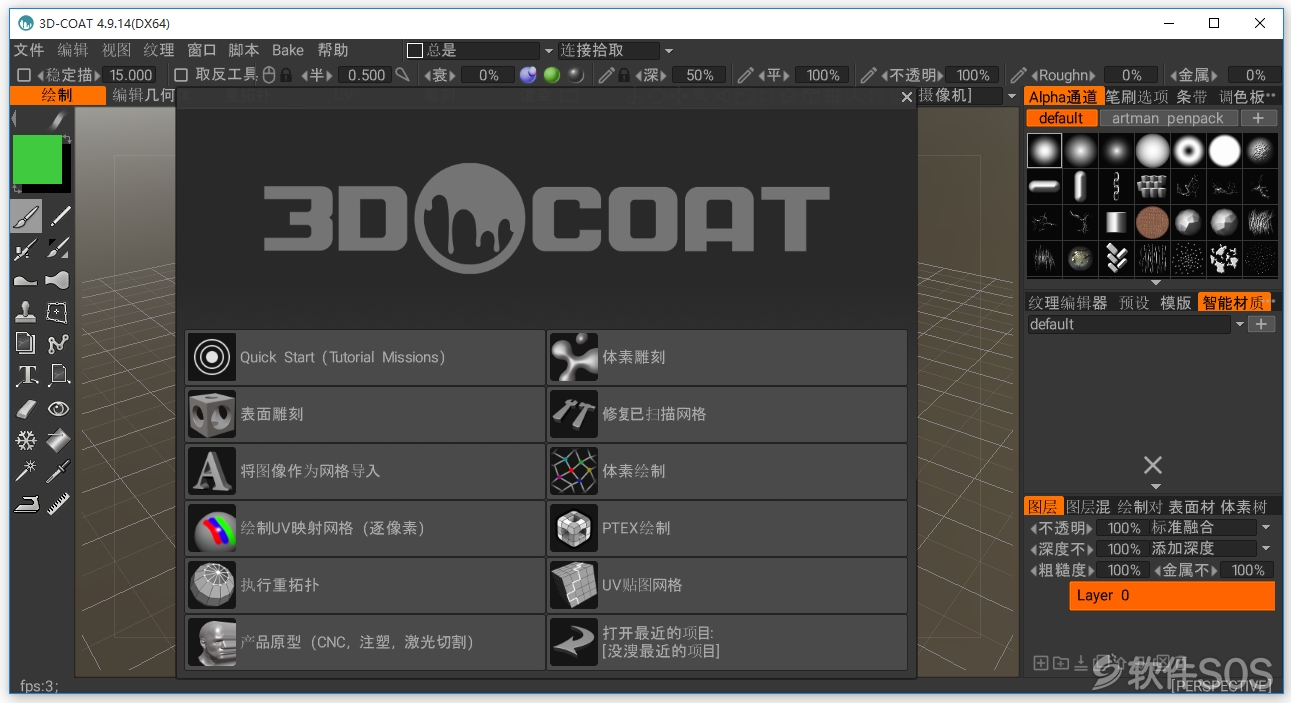Click 打开最近的项目 open recent project
Image resolution: width=1291 pixels, height=703 pixels.
(x=727, y=642)
